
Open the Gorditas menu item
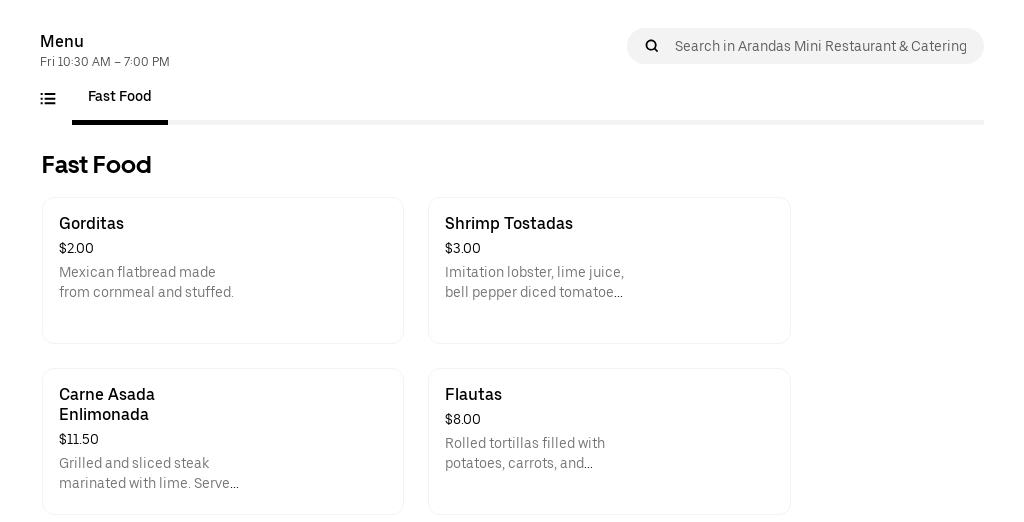pos(92,224)
